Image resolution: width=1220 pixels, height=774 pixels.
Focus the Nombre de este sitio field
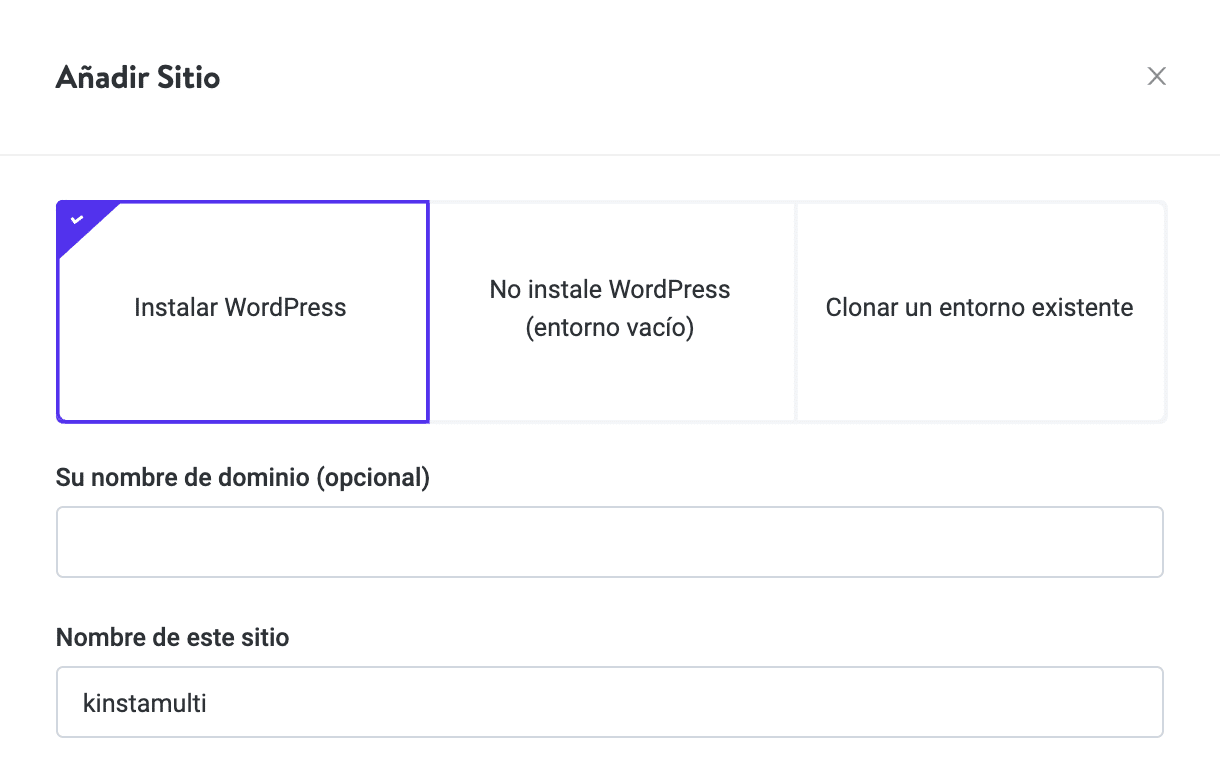(609, 701)
